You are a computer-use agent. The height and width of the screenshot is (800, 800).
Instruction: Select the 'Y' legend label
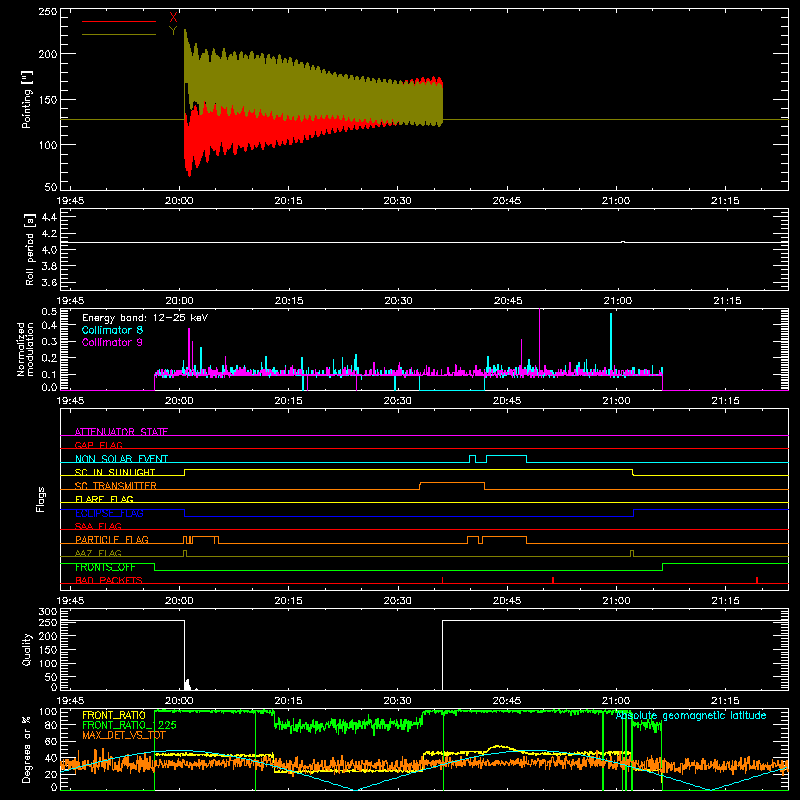[x=173, y=31]
